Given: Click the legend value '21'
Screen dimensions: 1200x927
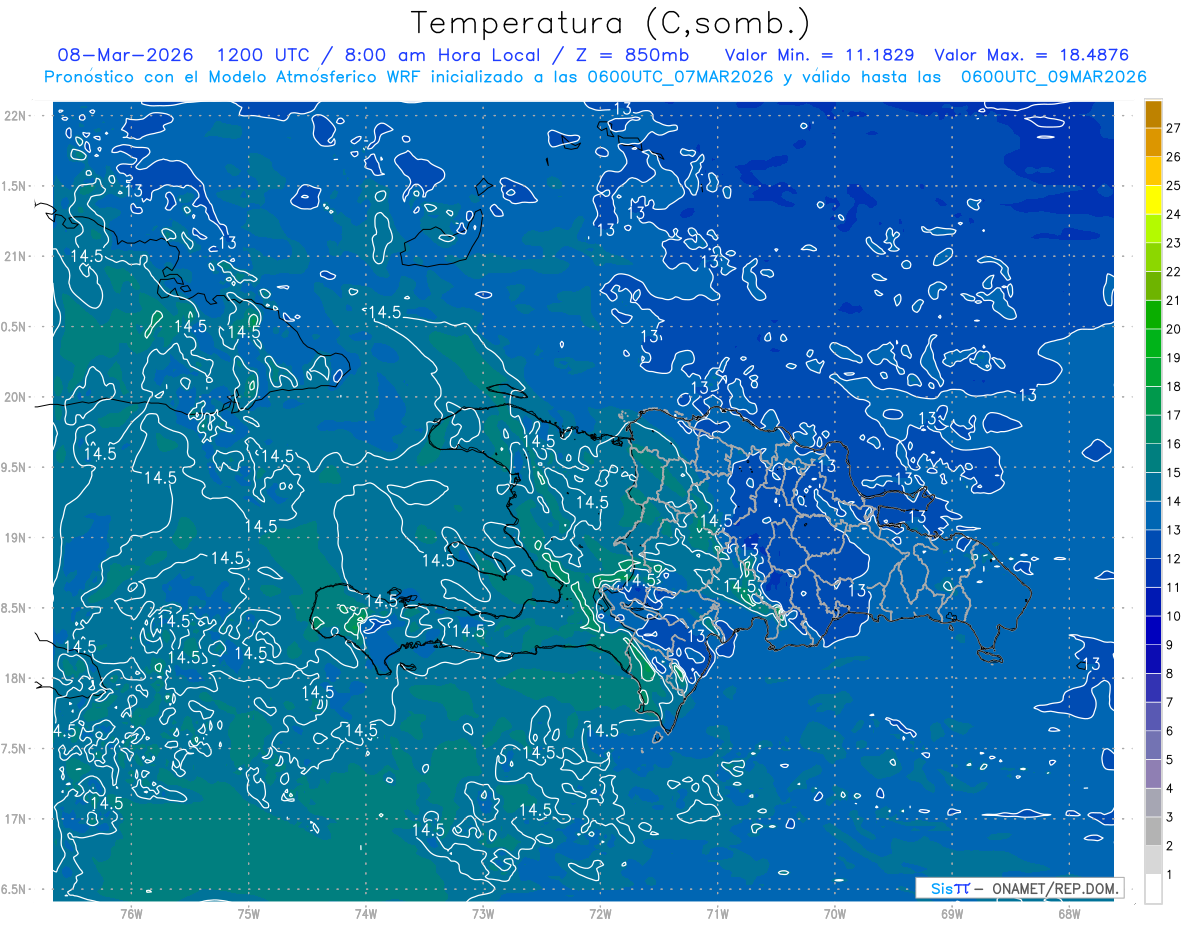Looking at the screenshot, I should point(1174,300).
